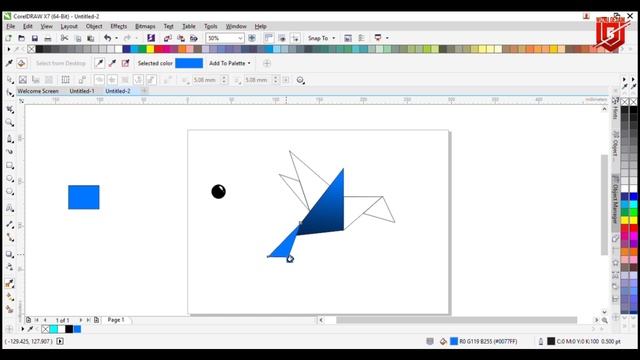640x360 pixels.
Task: Select the Crop tool in toolbox
Action: (x=10, y=109)
